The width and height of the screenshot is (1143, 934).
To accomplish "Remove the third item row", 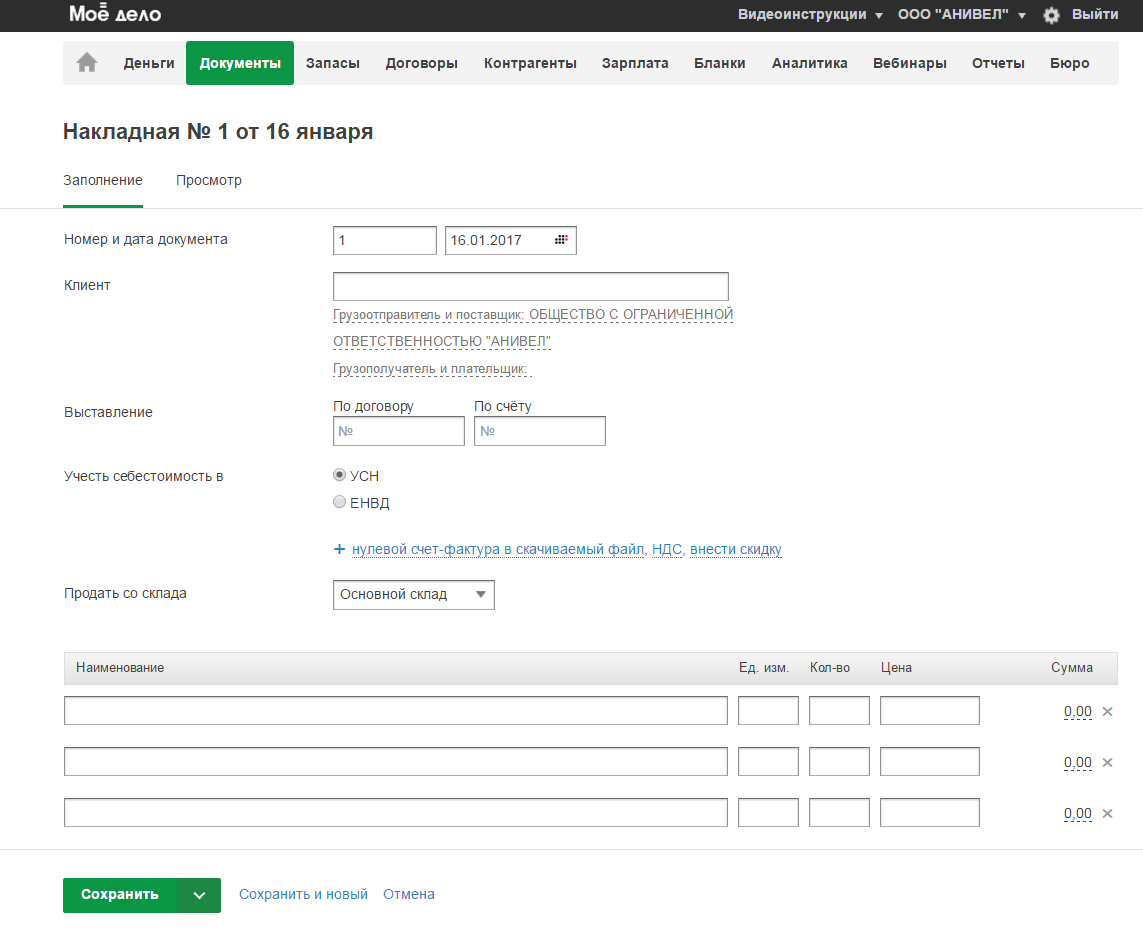I will click(1107, 814).
